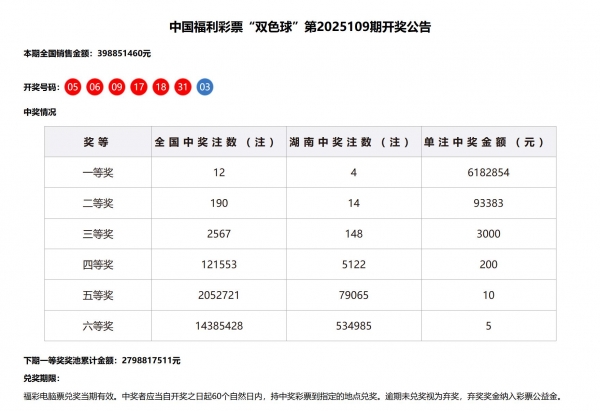
Task: Click Hunan fourth prize count 5122
Action: coord(354,264)
